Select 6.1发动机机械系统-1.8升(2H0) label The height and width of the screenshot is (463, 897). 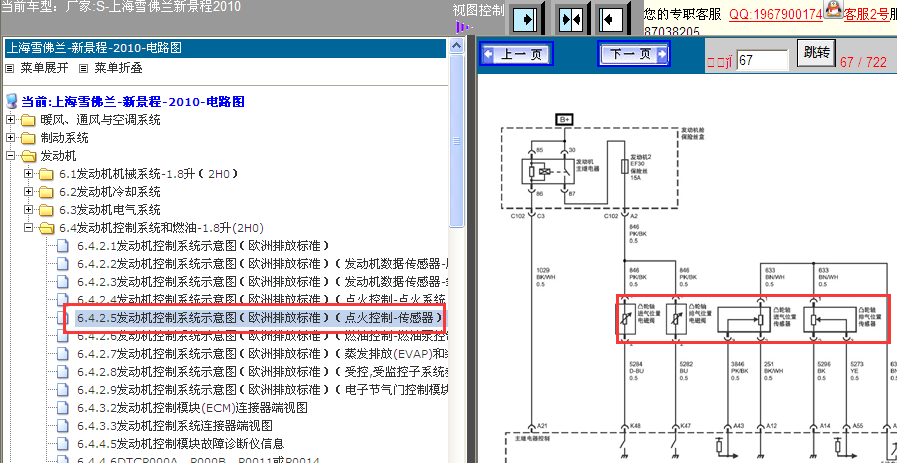pyautogui.click(x=148, y=174)
